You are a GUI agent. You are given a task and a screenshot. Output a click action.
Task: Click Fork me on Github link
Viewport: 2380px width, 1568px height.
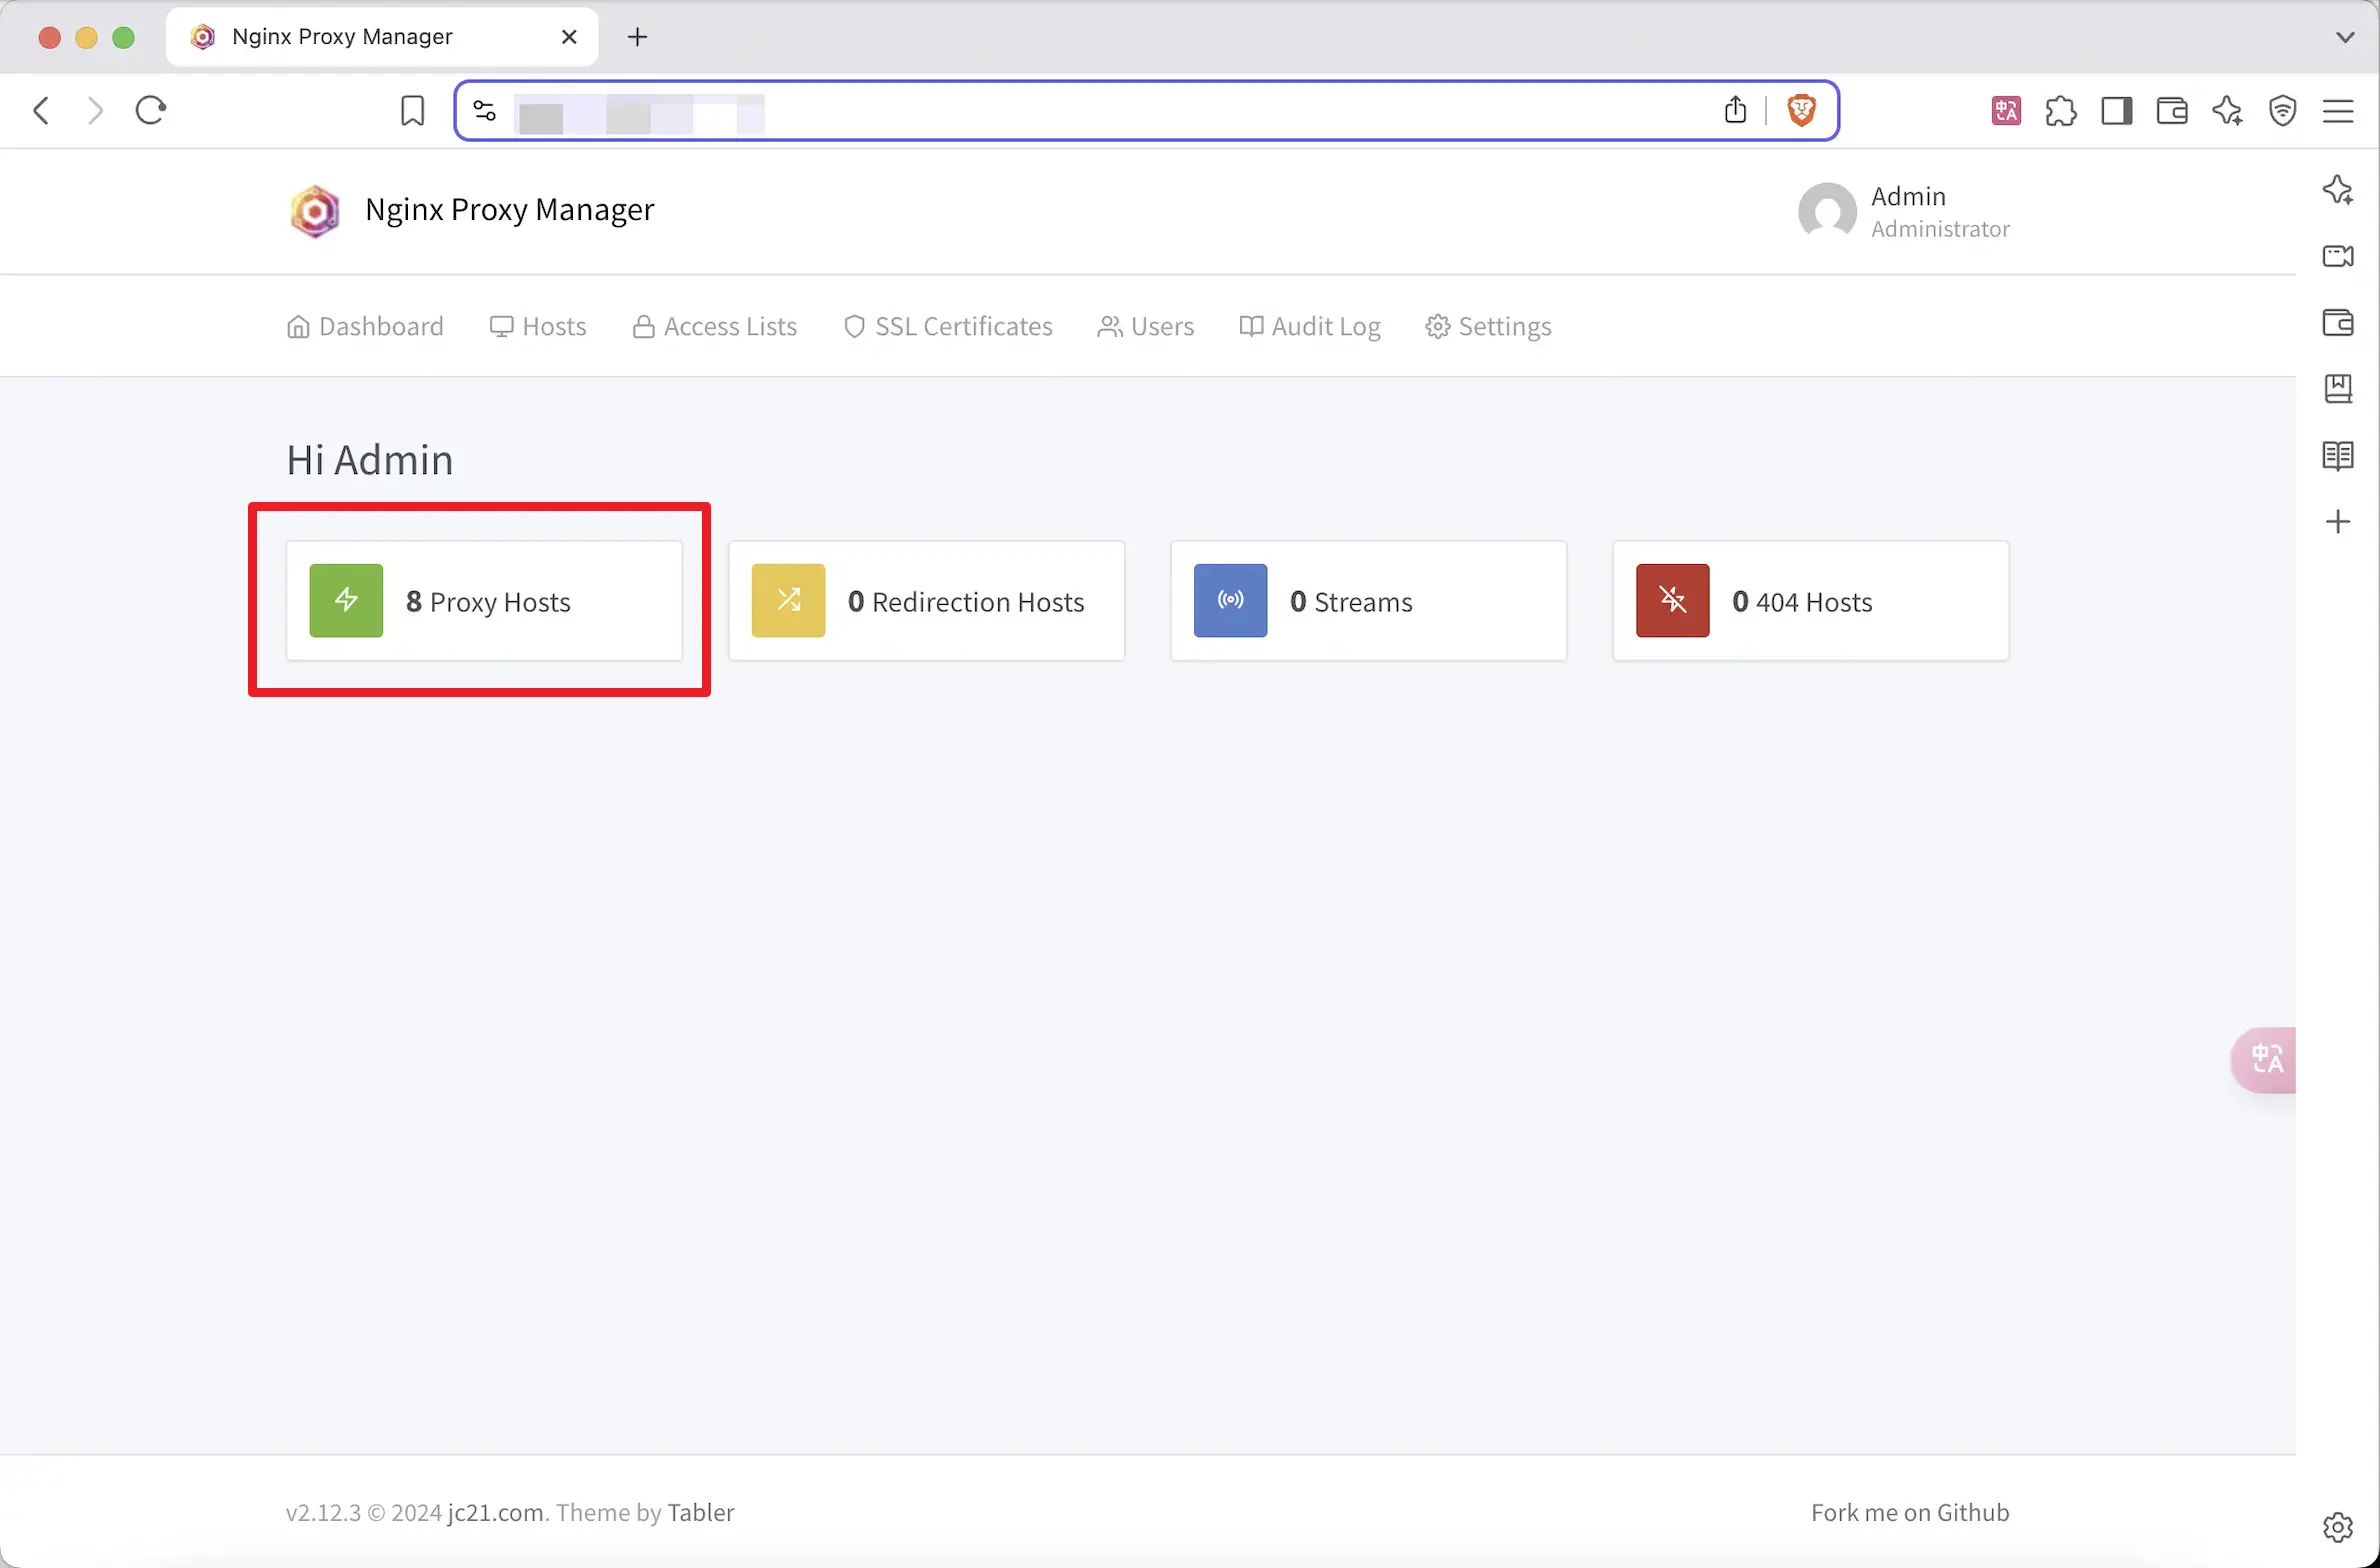(1910, 1512)
